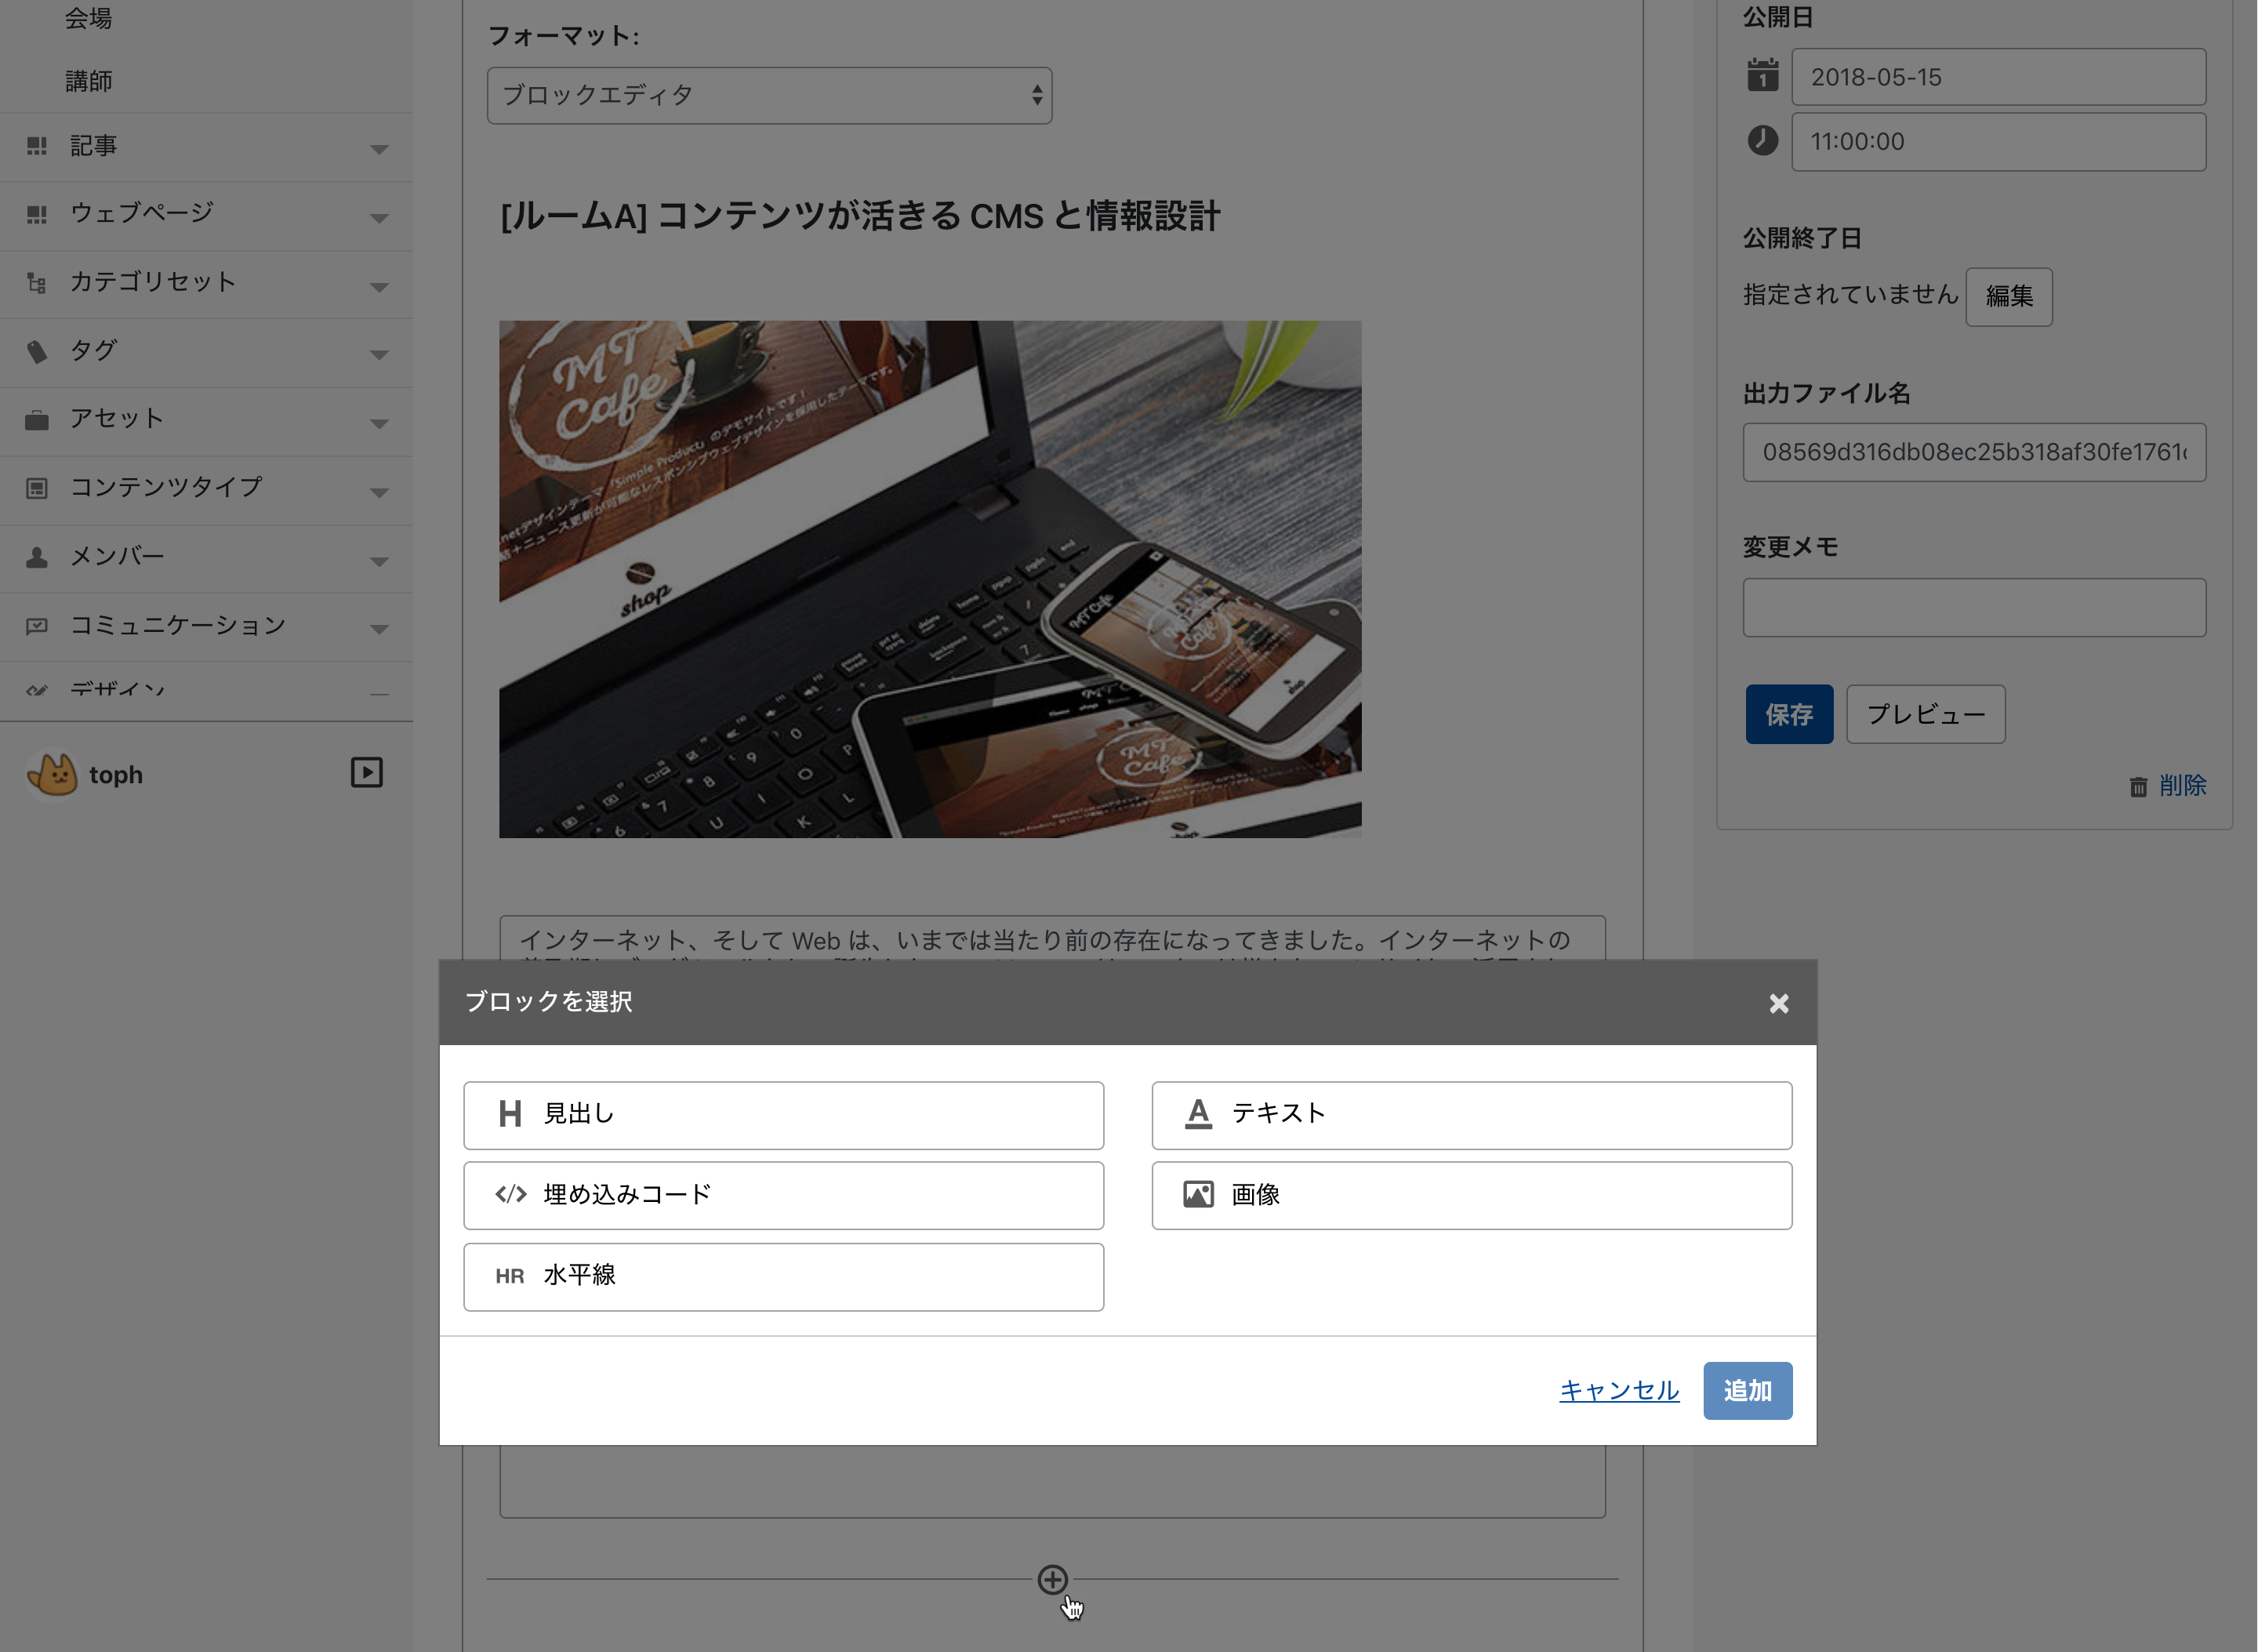Image resolution: width=2258 pixels, height=1652 pixels.
Task: Close the ブロックを選択 dialog
Action: point(1778,1003)
